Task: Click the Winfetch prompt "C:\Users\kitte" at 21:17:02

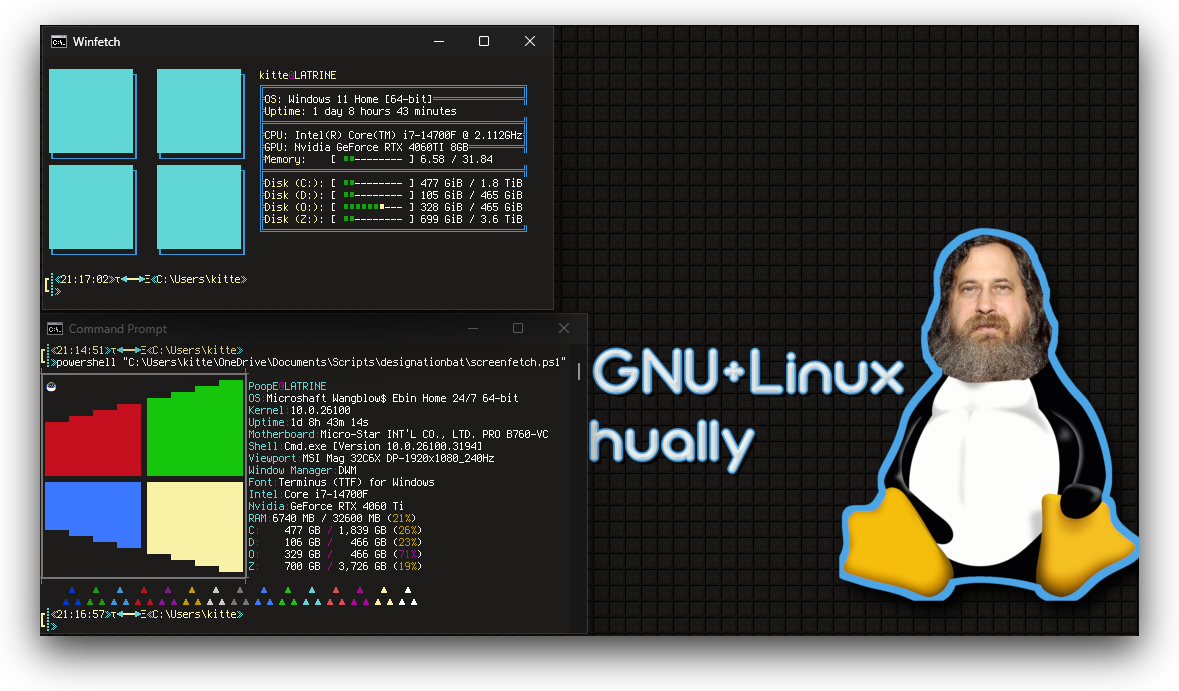Action: [199, 280]
